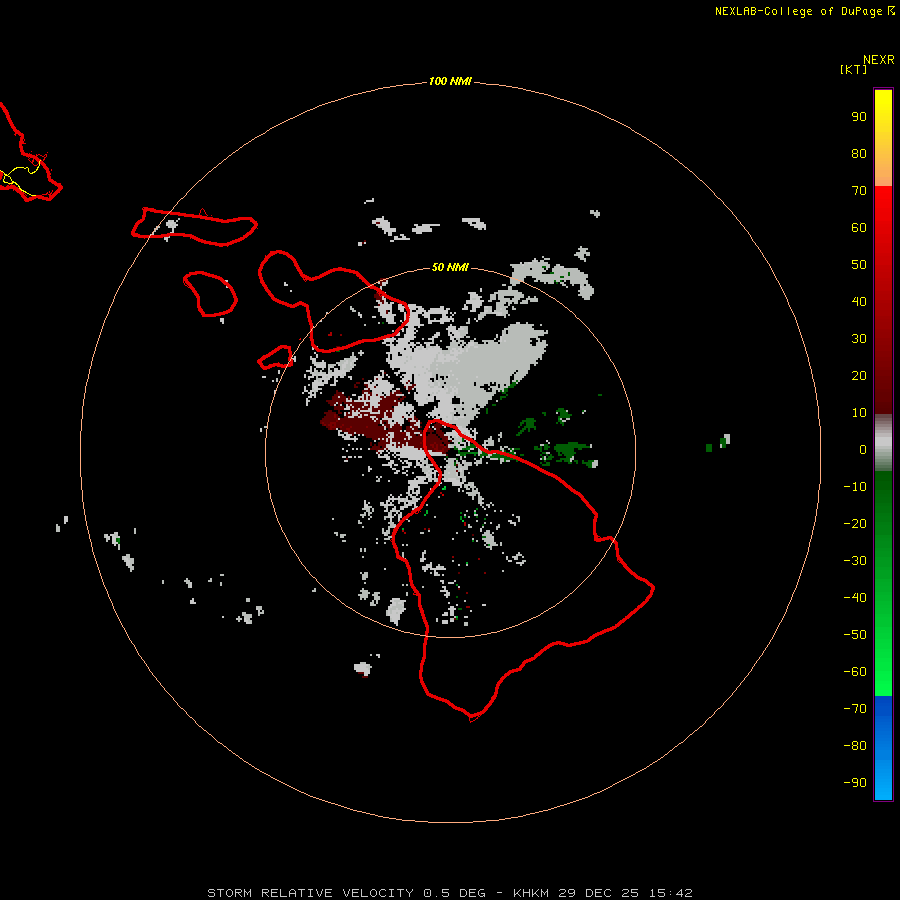This screenshot has width=900, height=900.
Task: Click the NEXR label above colorbar
Action: tap(879, 60)
